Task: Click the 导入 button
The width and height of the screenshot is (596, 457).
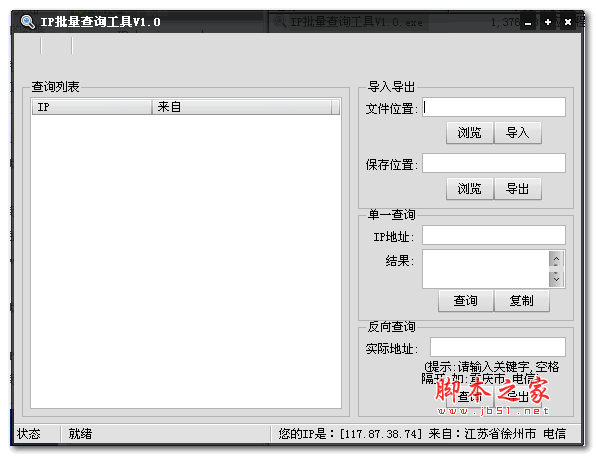Action: click(x=518, y=133)
